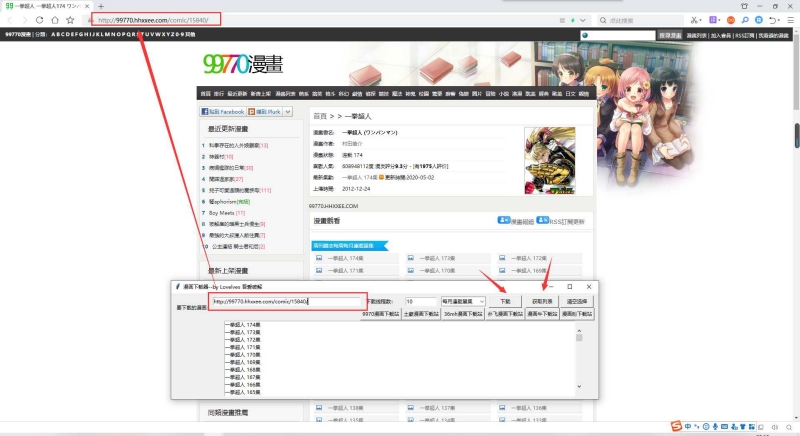This screenshot has width=800, height=436.
Task: Click the browser back arrow
Action: (x=9, y=20)
